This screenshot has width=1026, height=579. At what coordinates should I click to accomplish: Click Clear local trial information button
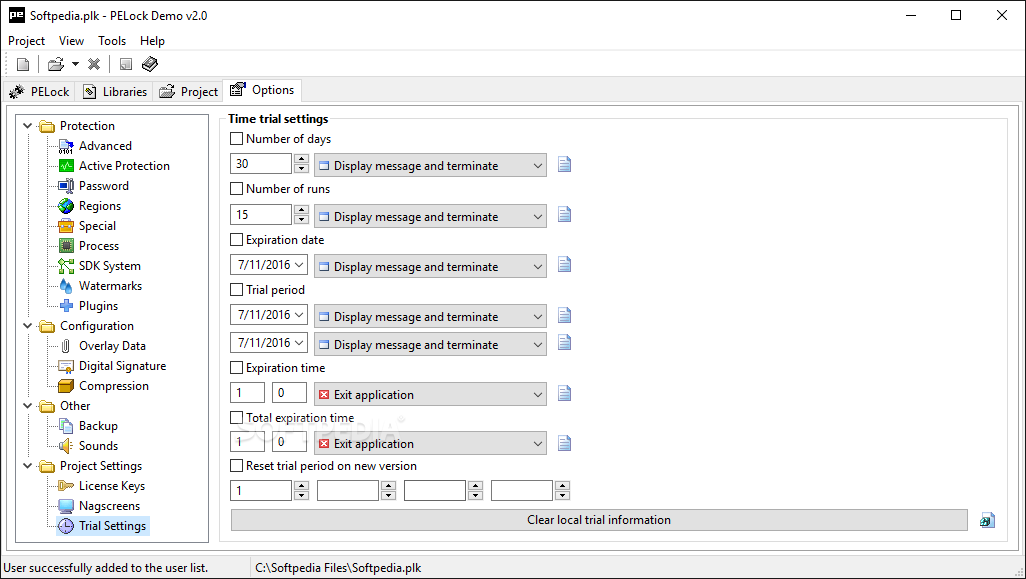pos(599,520)
